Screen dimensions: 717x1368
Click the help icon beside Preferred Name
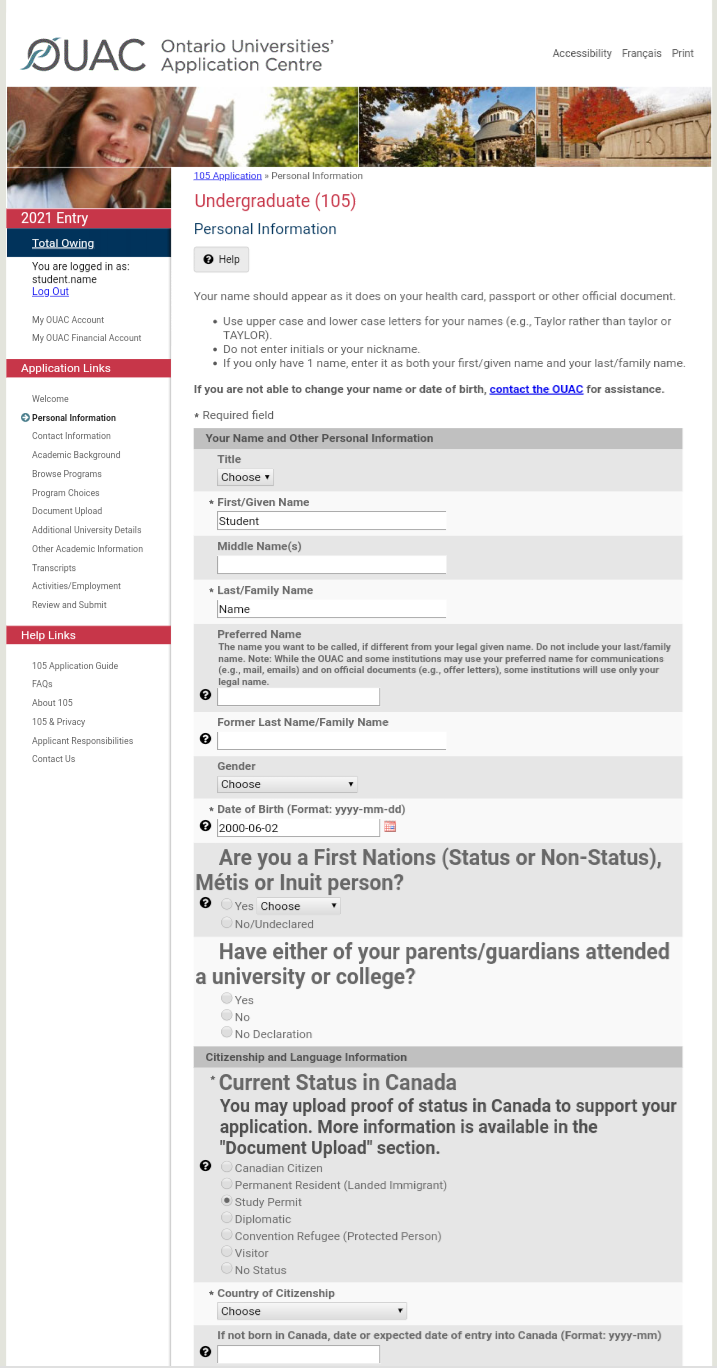[205, 695]
